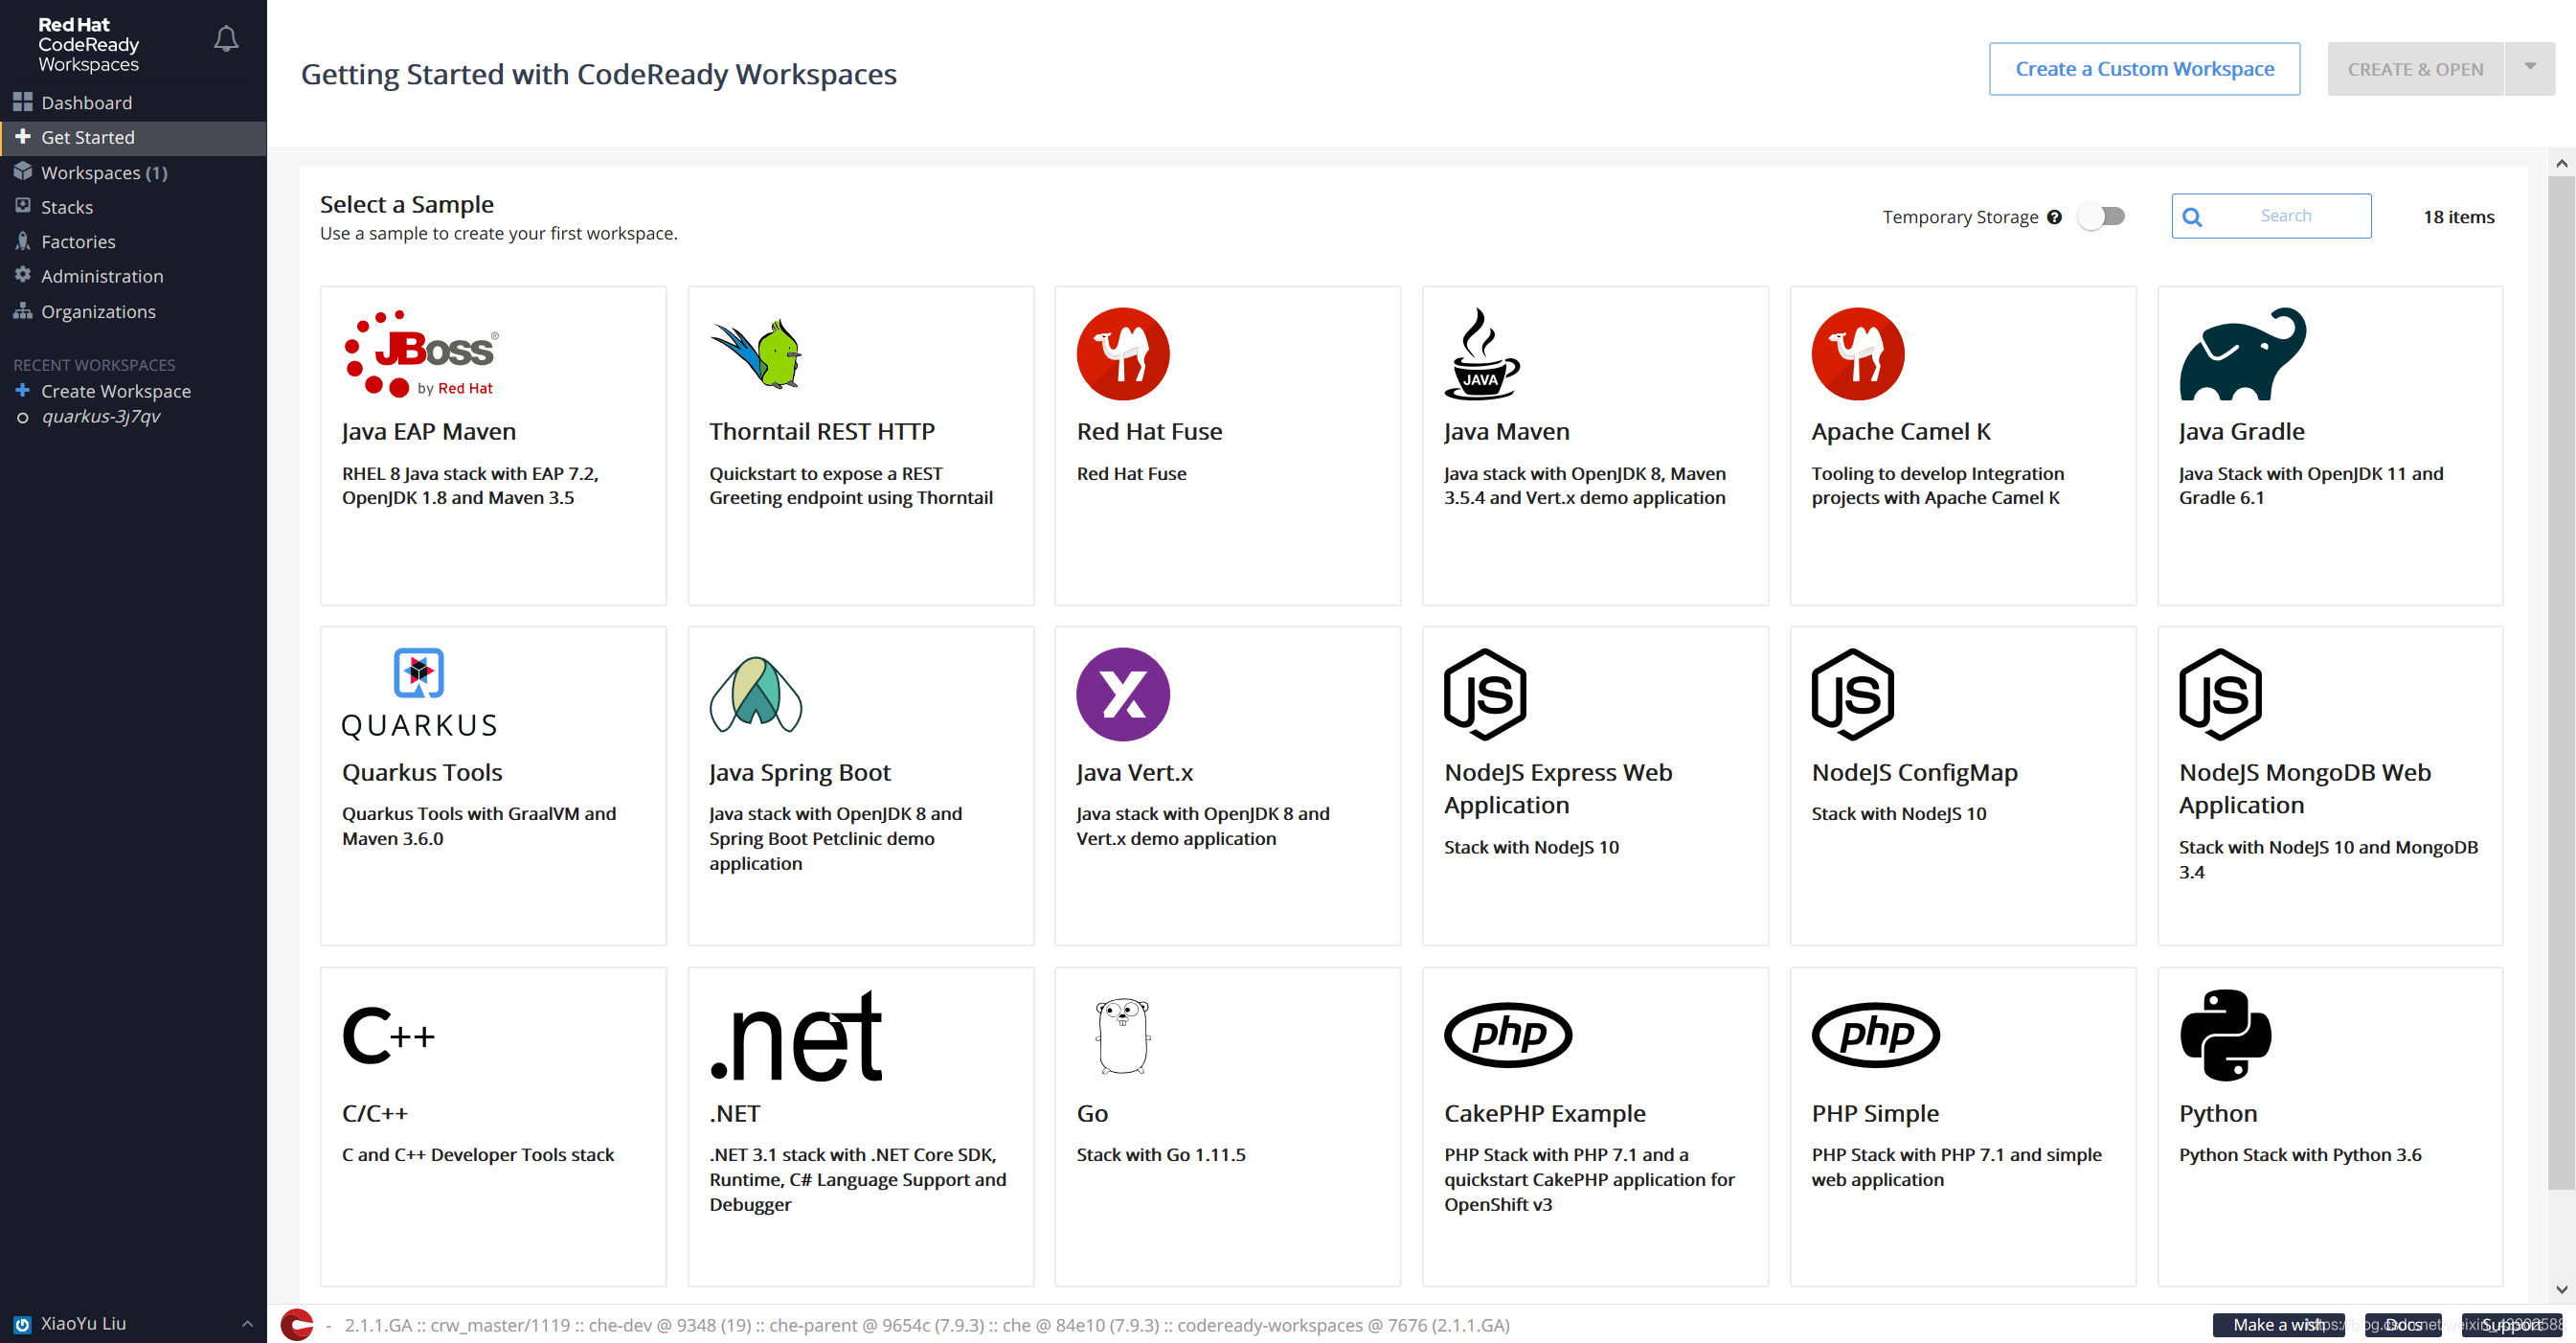2576x1343 pixels.
Task: Click the NodeJS Express JS hexagon logo
Action: (1485, 694)
